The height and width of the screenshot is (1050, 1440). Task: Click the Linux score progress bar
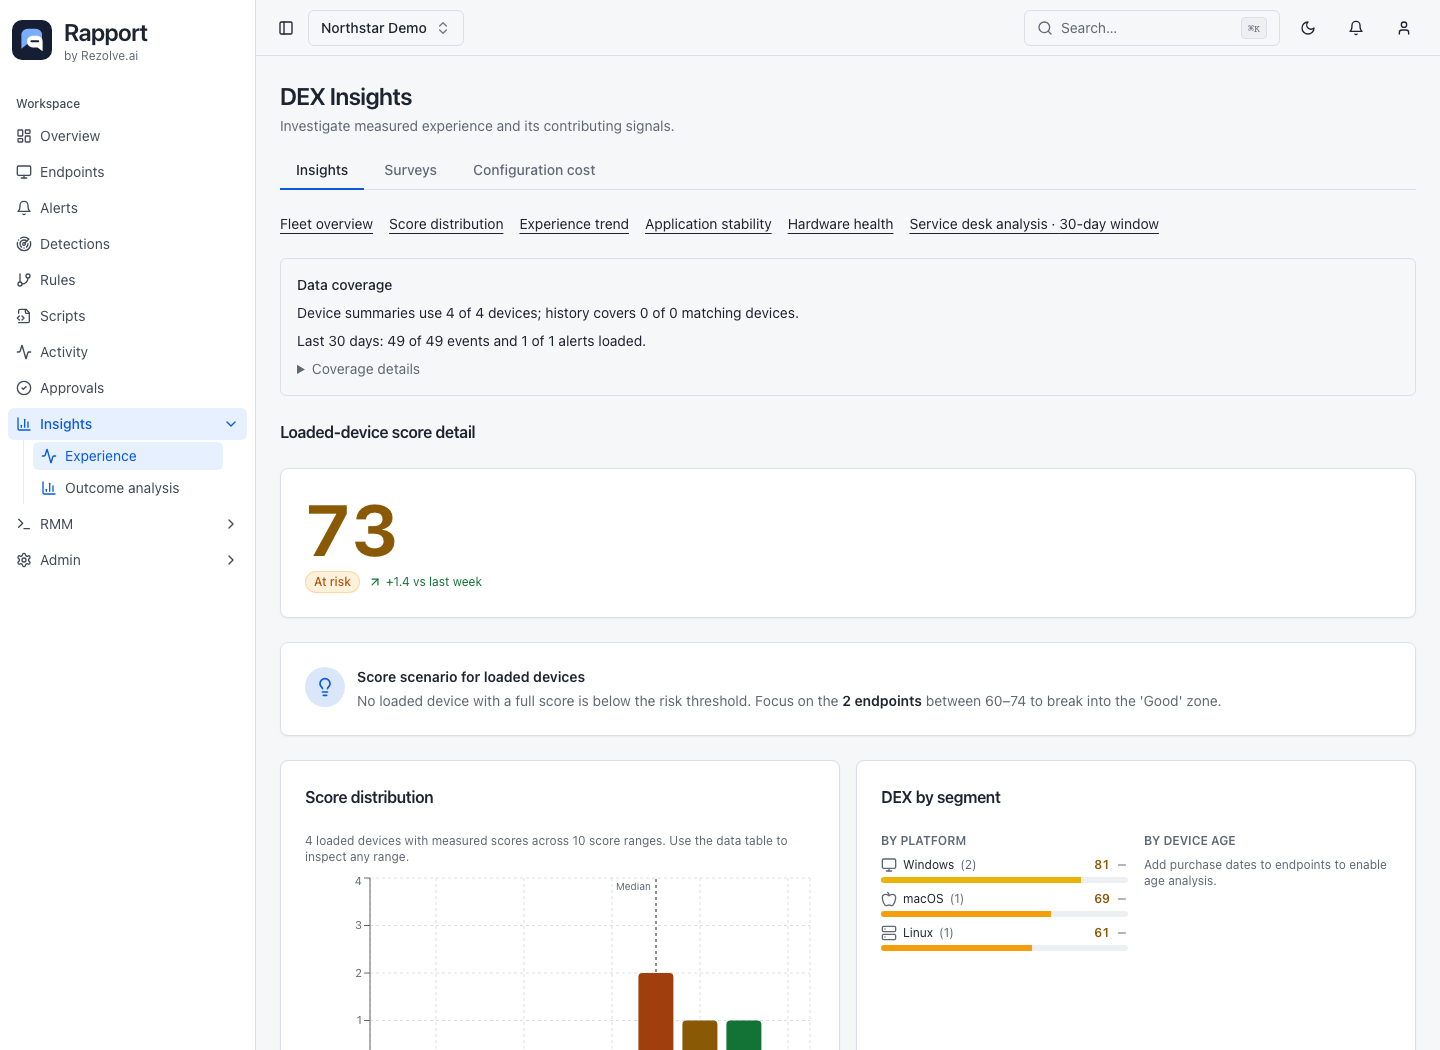(x=1004, y=948)
